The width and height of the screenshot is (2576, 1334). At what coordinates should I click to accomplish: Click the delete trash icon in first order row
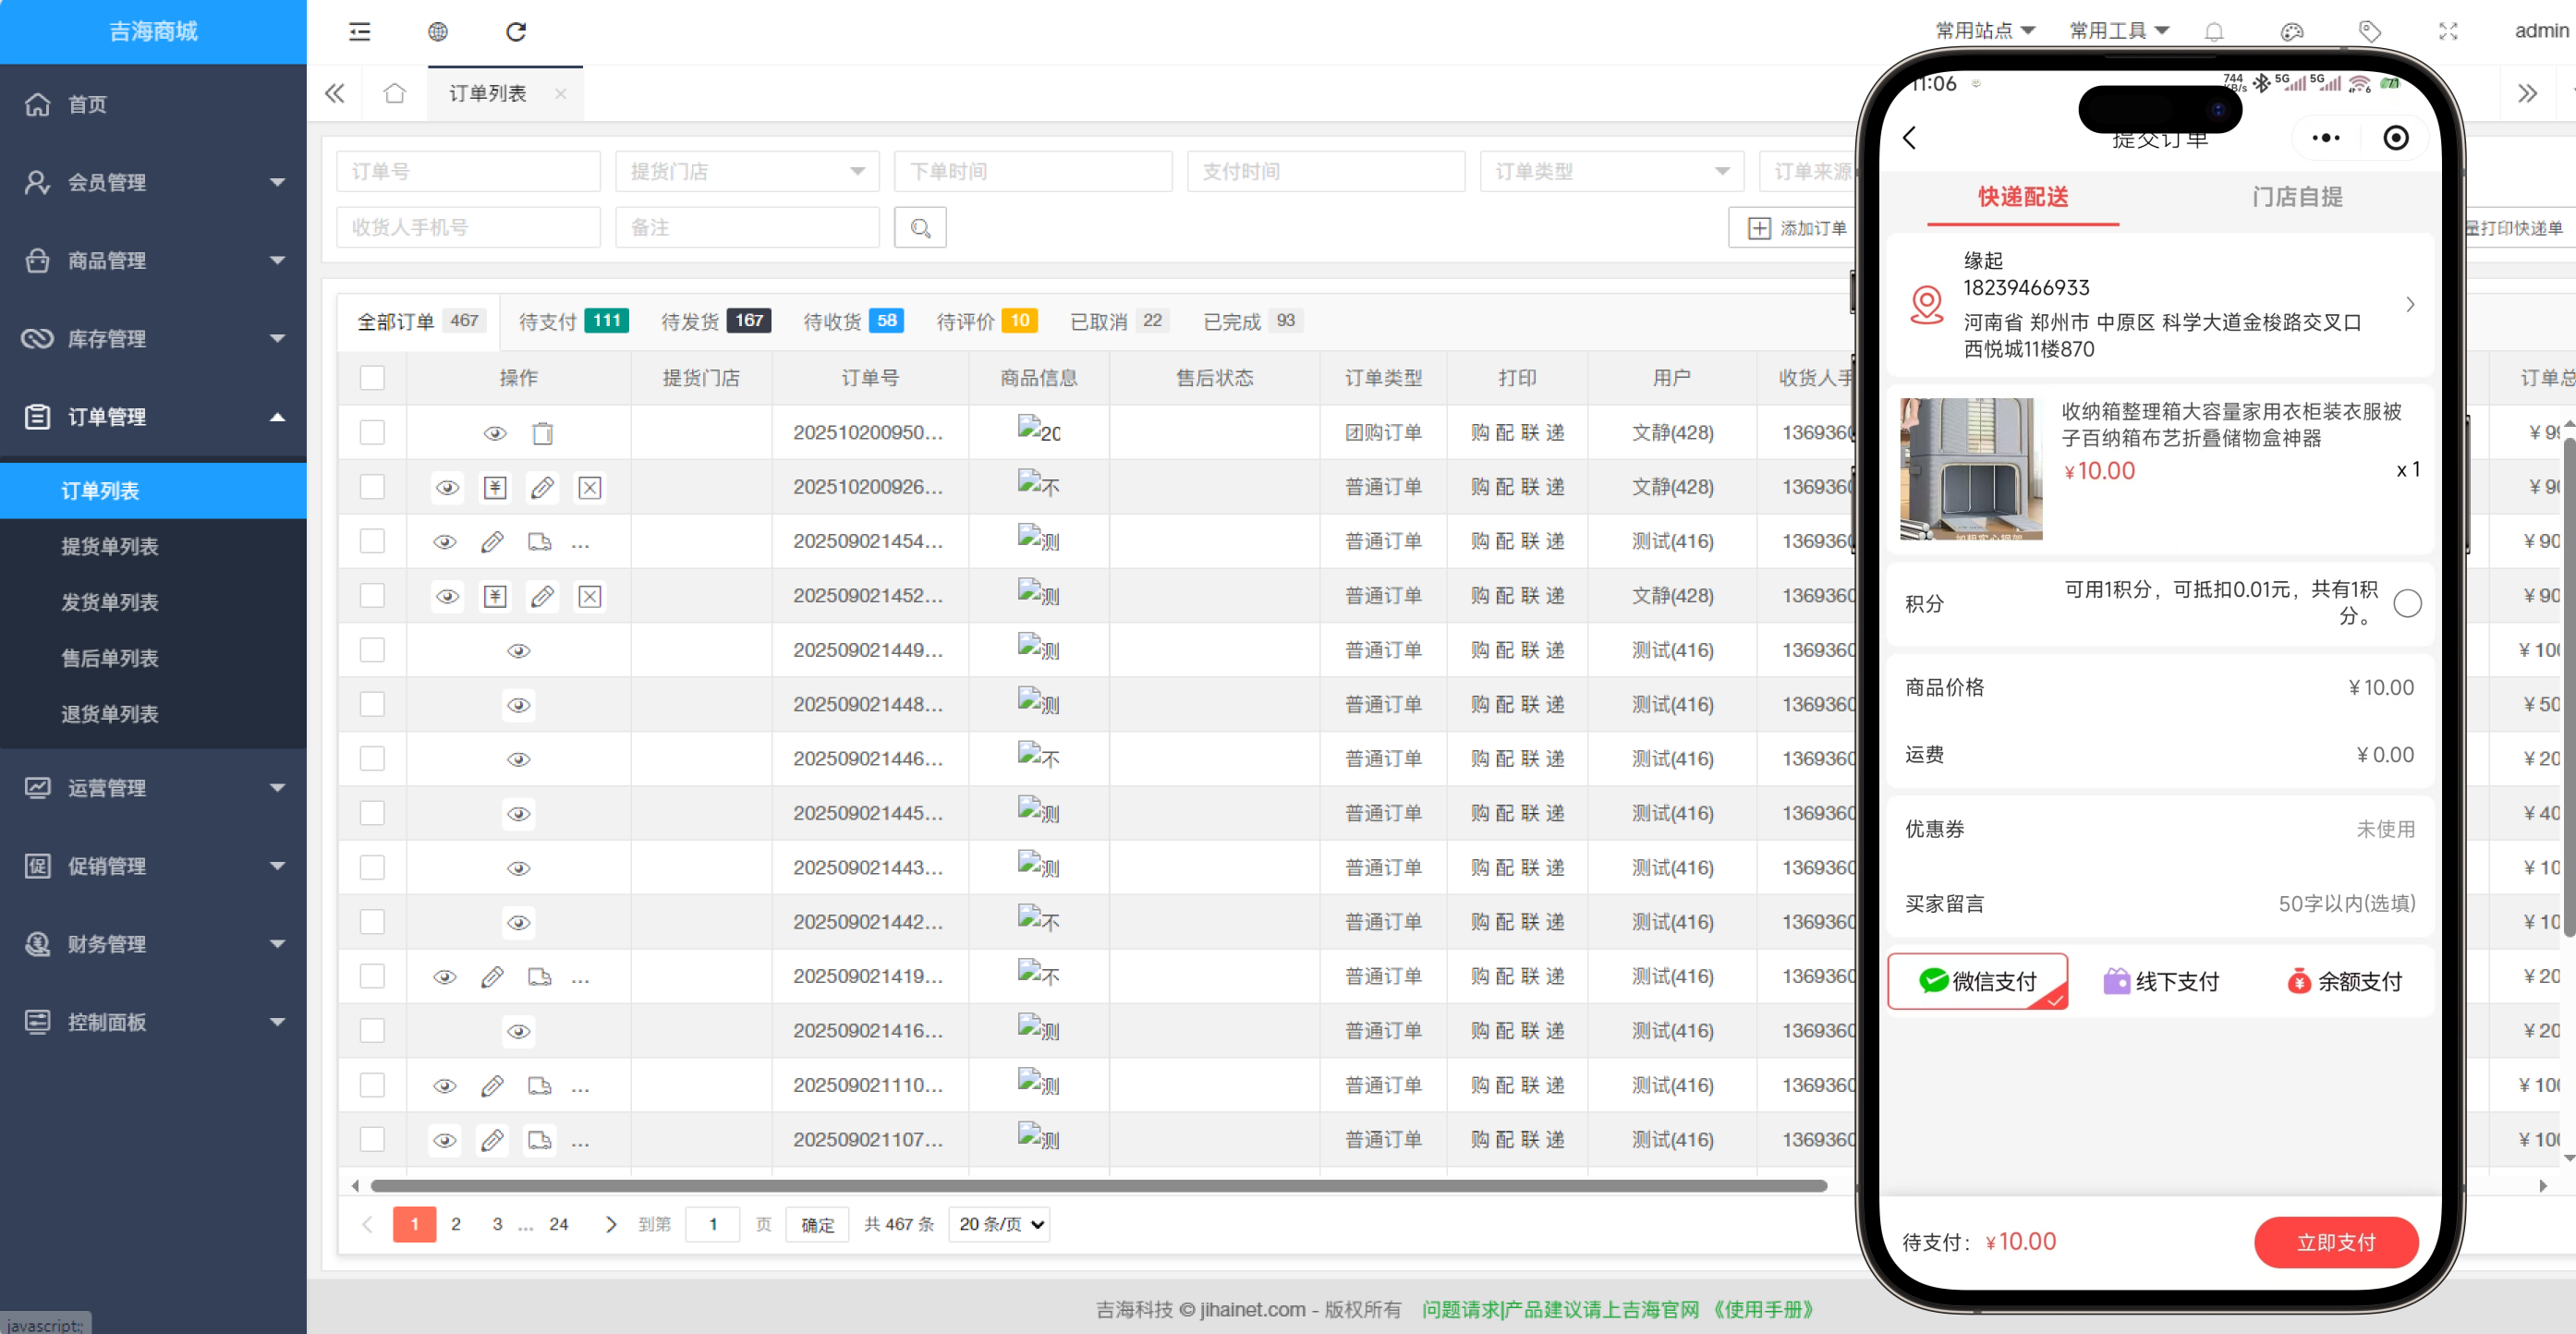(x=542, y=433)
